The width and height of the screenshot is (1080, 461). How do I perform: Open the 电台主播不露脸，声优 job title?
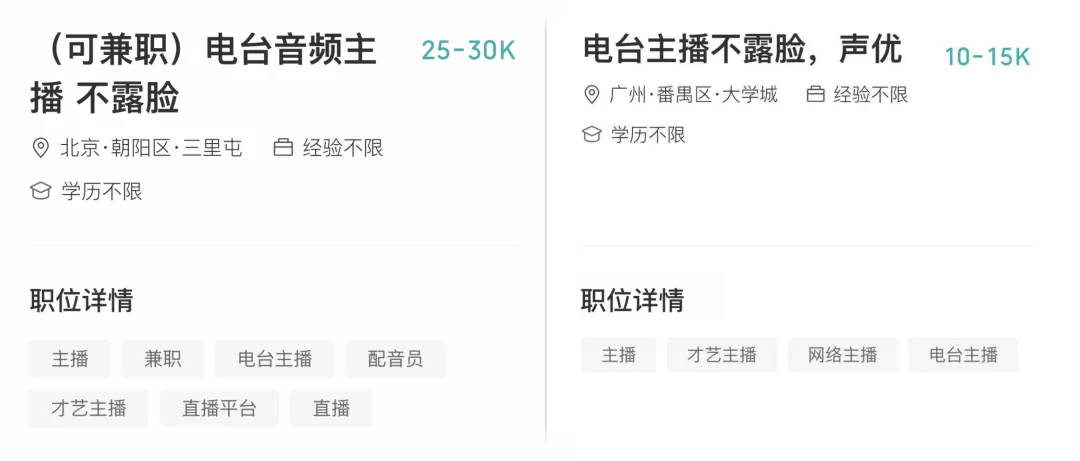(742, 48)
